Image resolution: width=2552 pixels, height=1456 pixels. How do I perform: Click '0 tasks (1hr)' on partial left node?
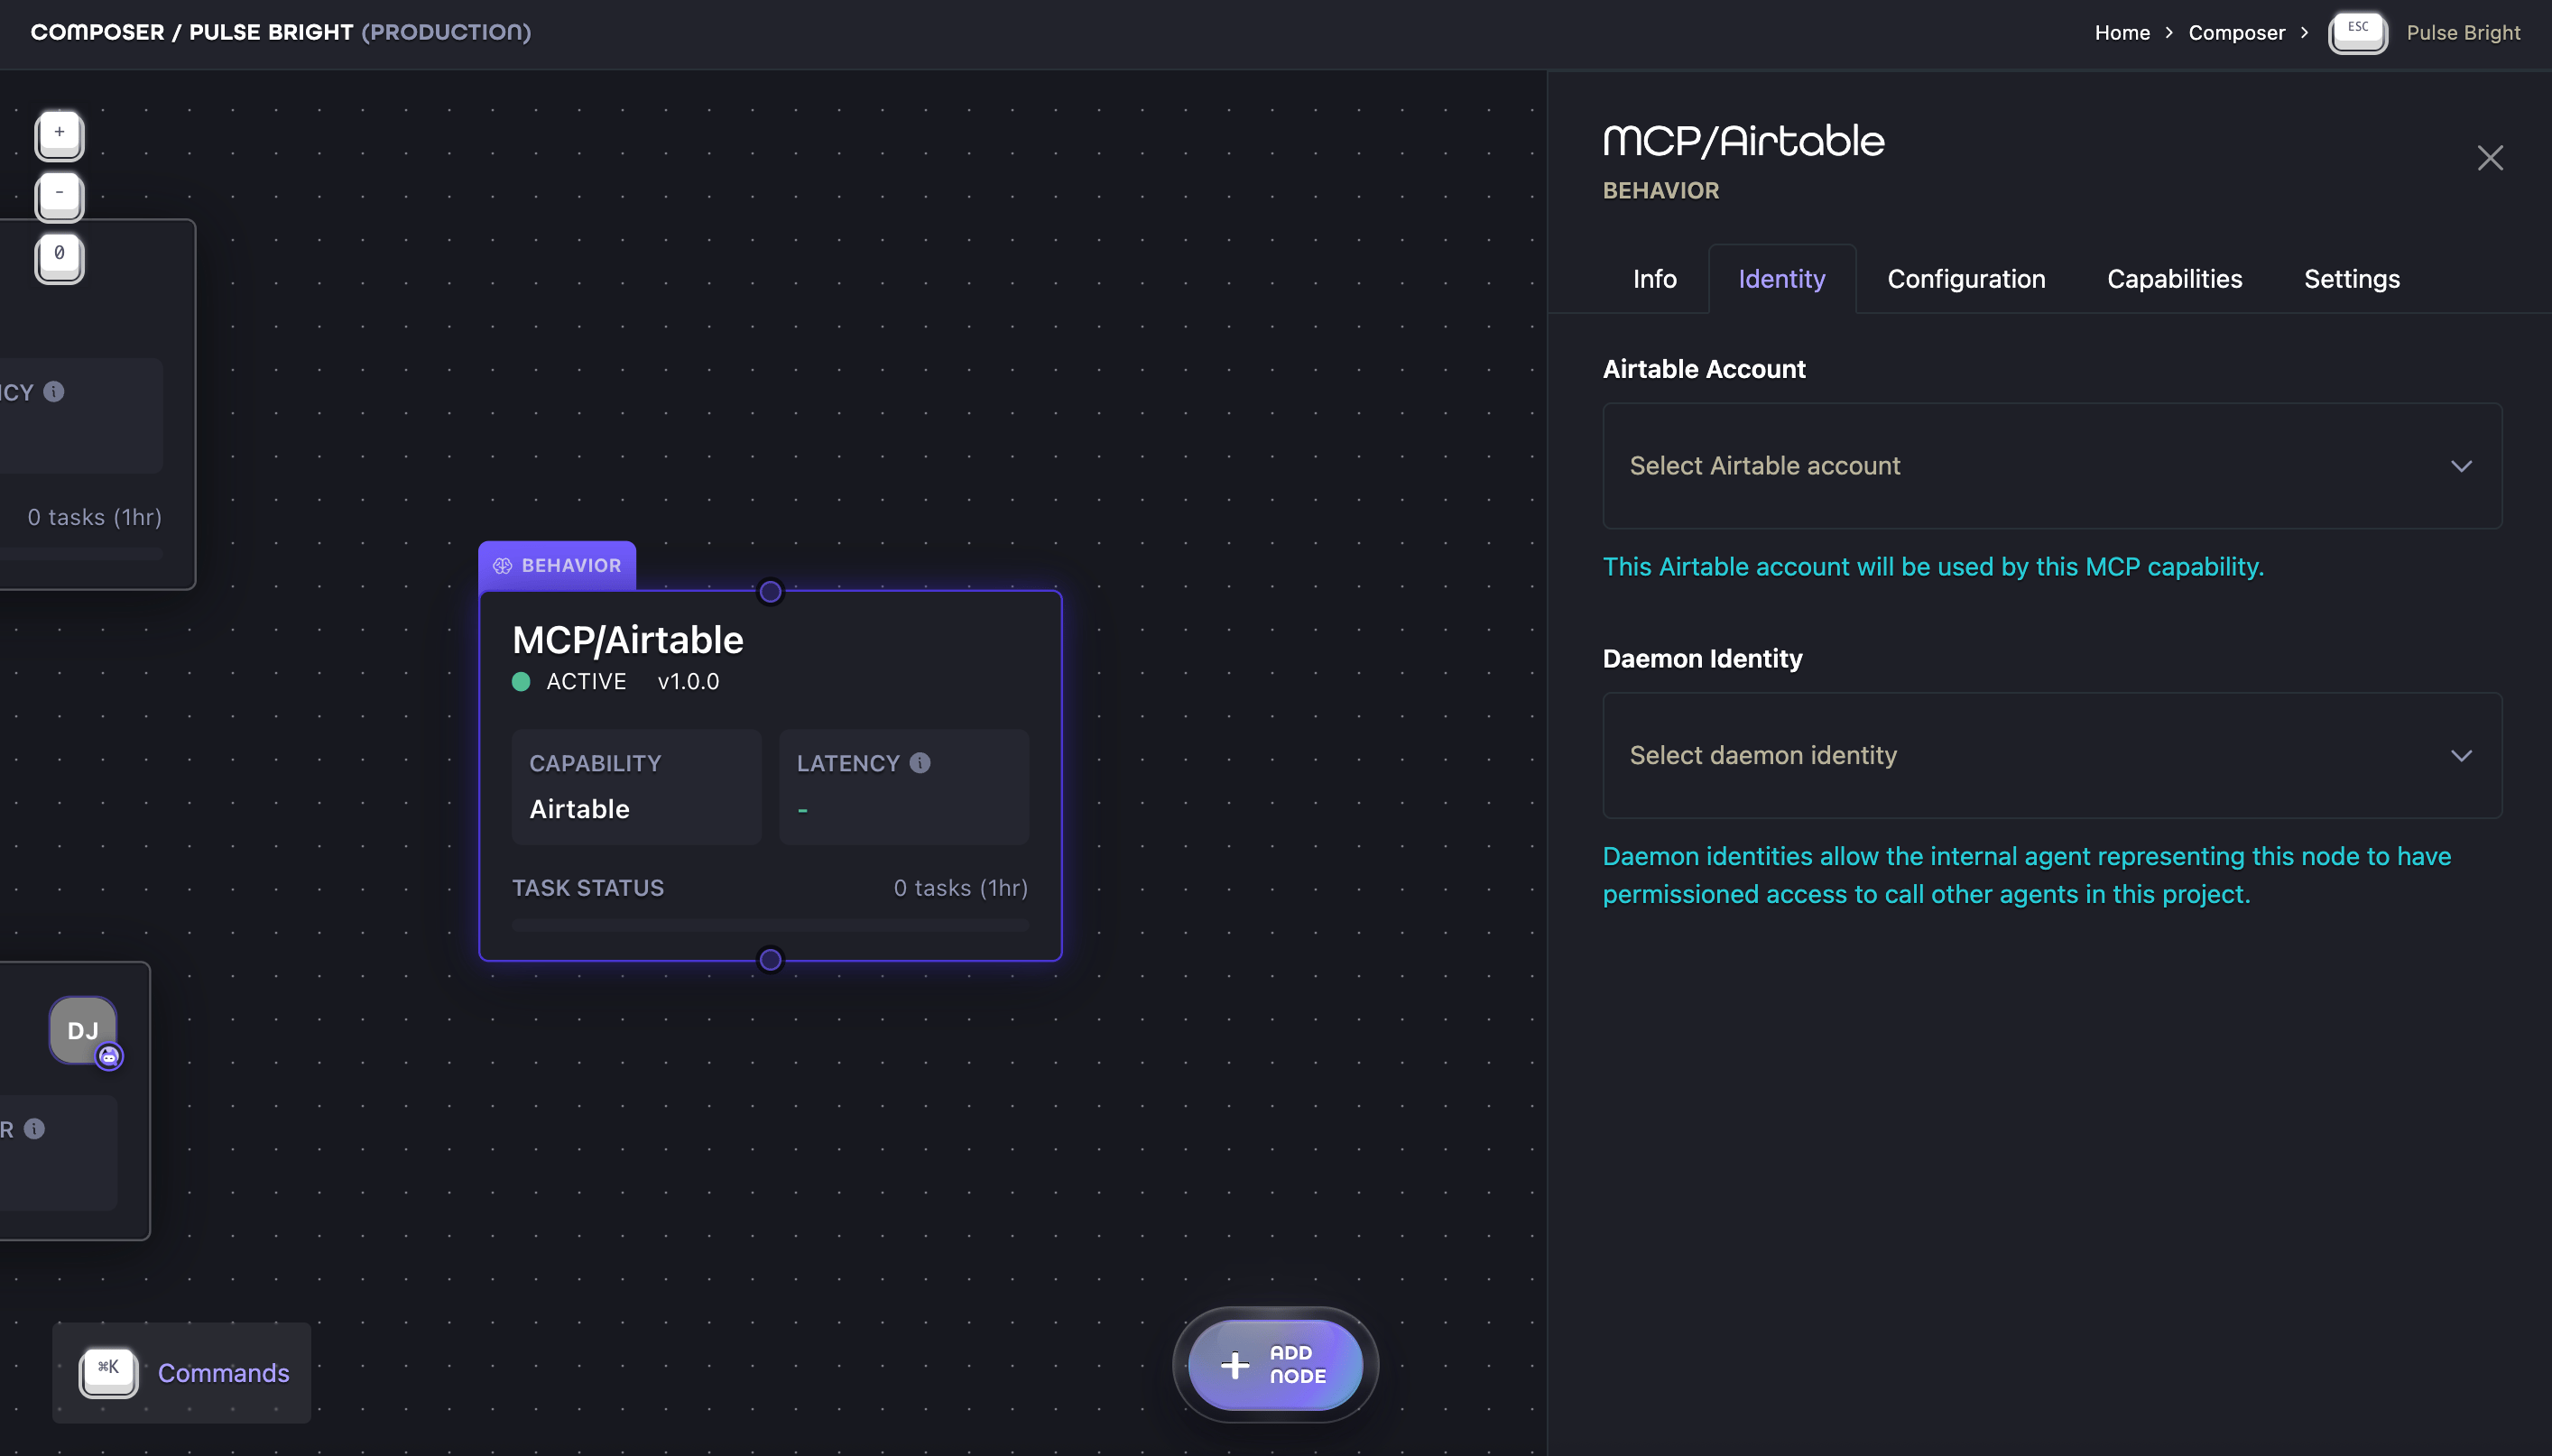[94, 517]
